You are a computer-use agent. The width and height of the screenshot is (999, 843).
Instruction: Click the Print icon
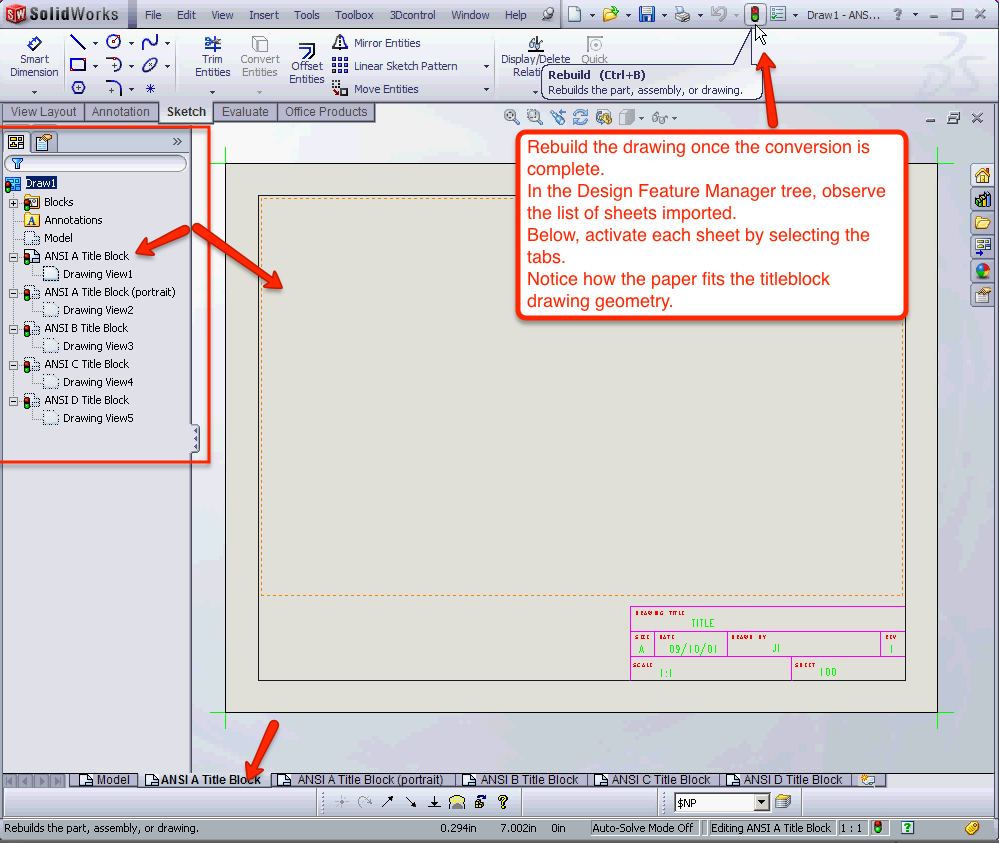(682, 14)
